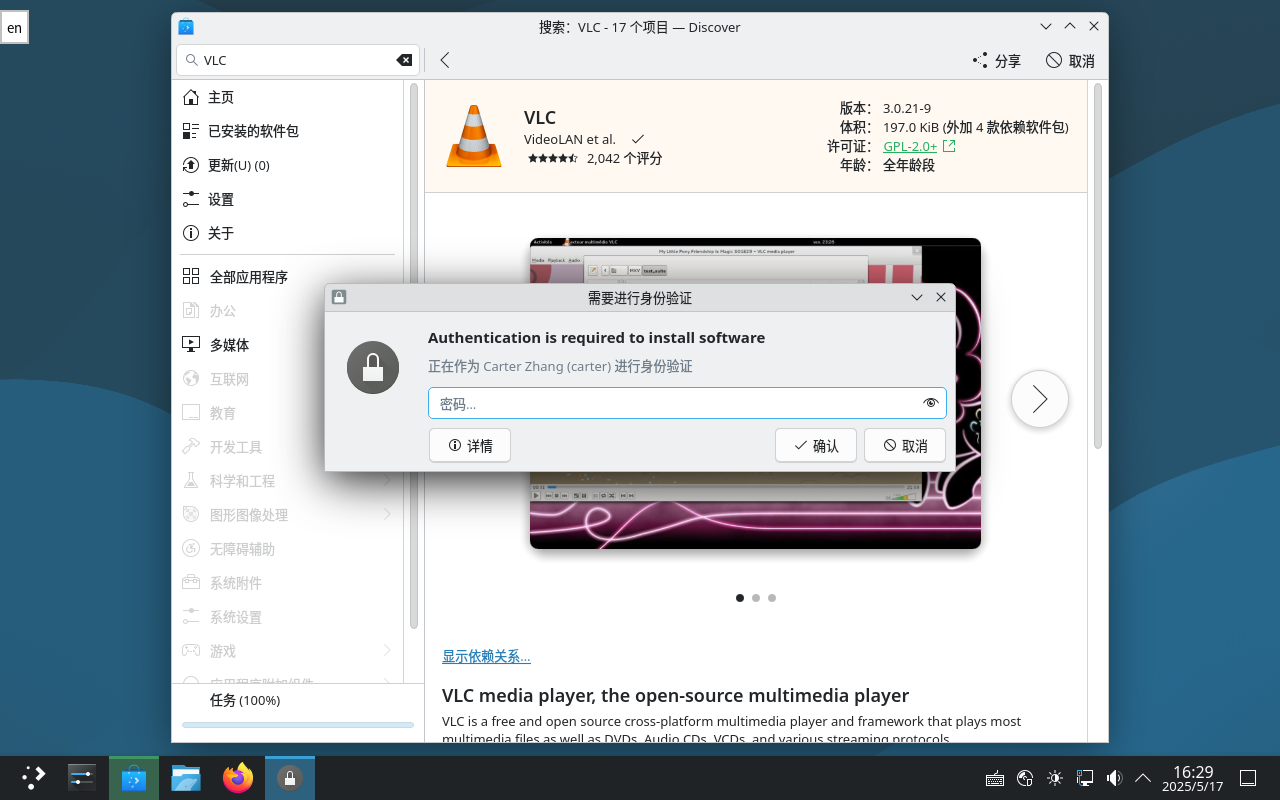The height and width of the screenshot is (800, 1280).
Task: Click the home icon beside 主页
Action: pos(191,97)
